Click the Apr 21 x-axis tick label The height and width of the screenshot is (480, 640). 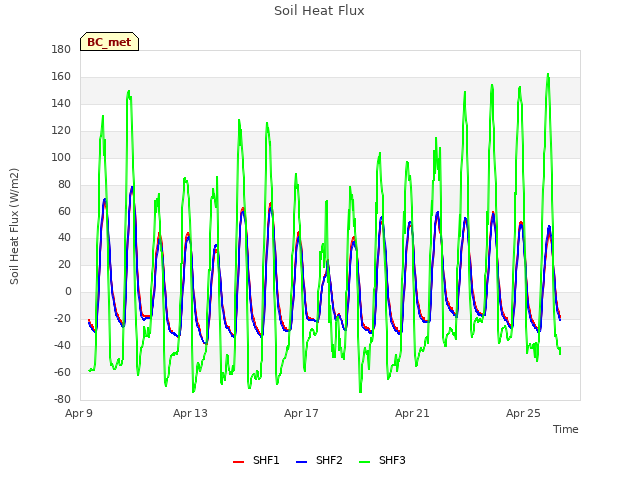coord(412,413)
